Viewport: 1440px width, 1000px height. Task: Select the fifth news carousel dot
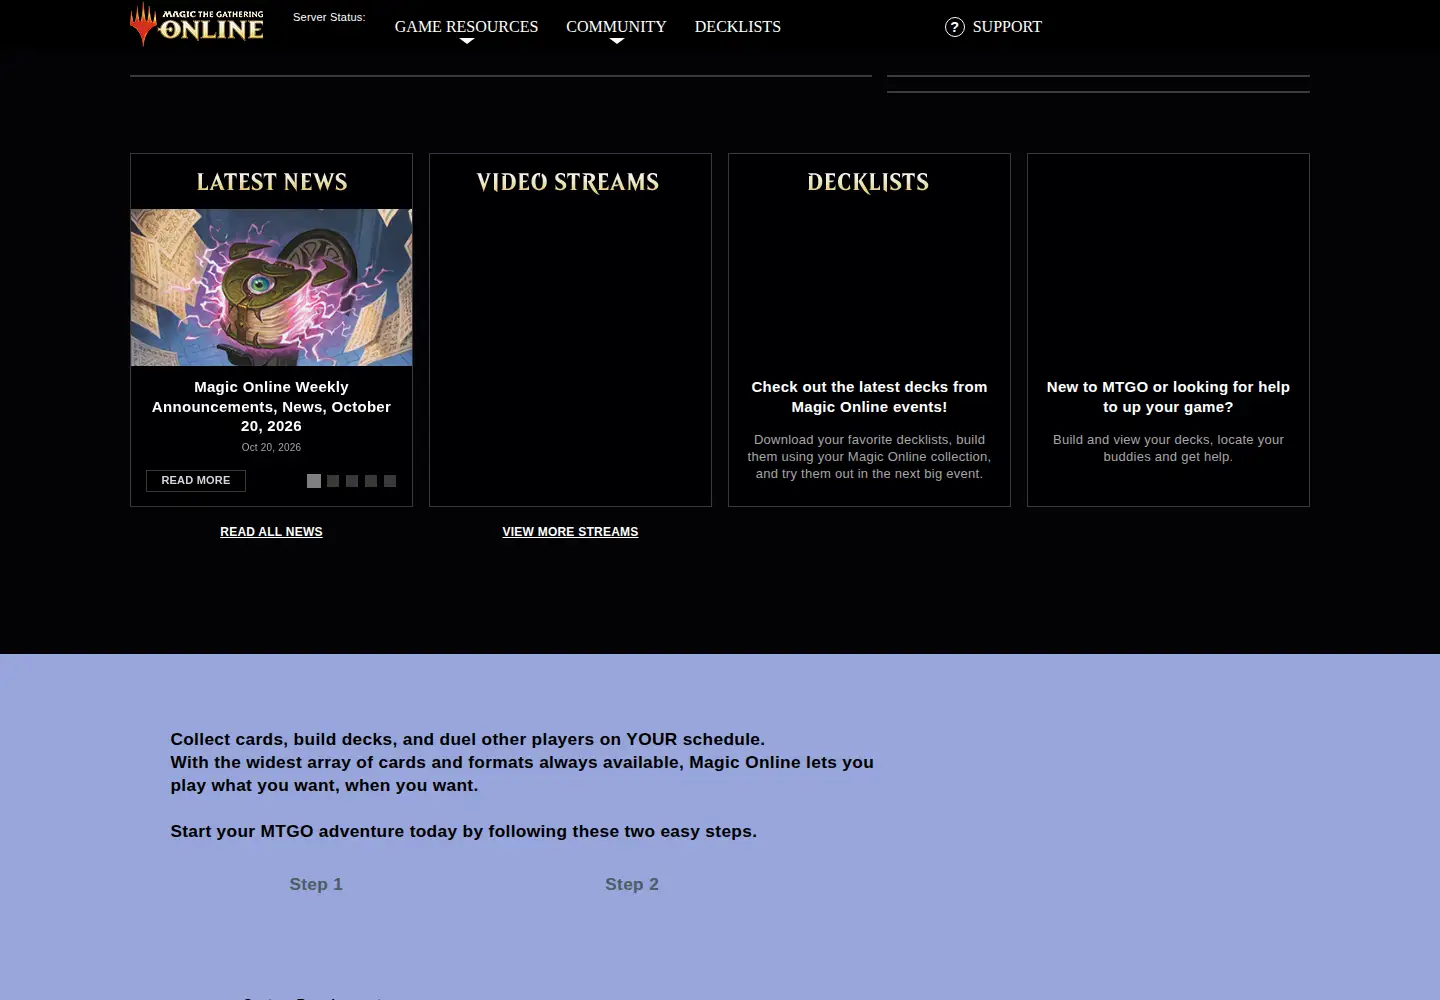(x=390, y=481)
